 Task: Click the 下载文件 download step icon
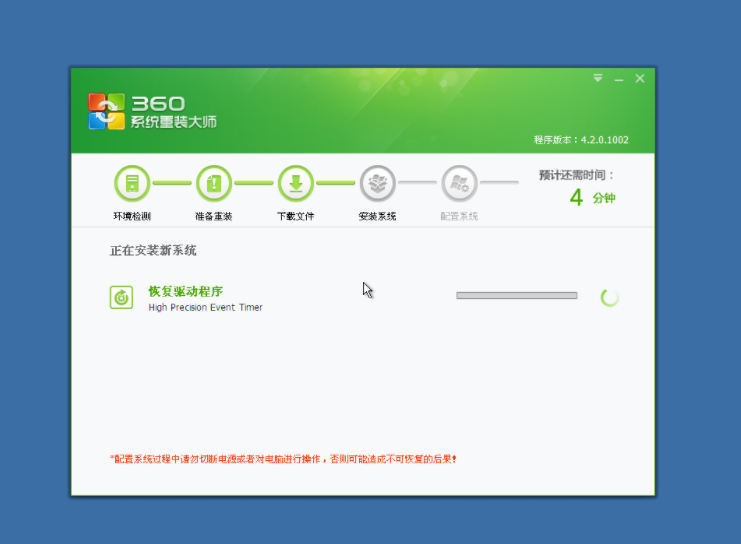pos(296,183)
